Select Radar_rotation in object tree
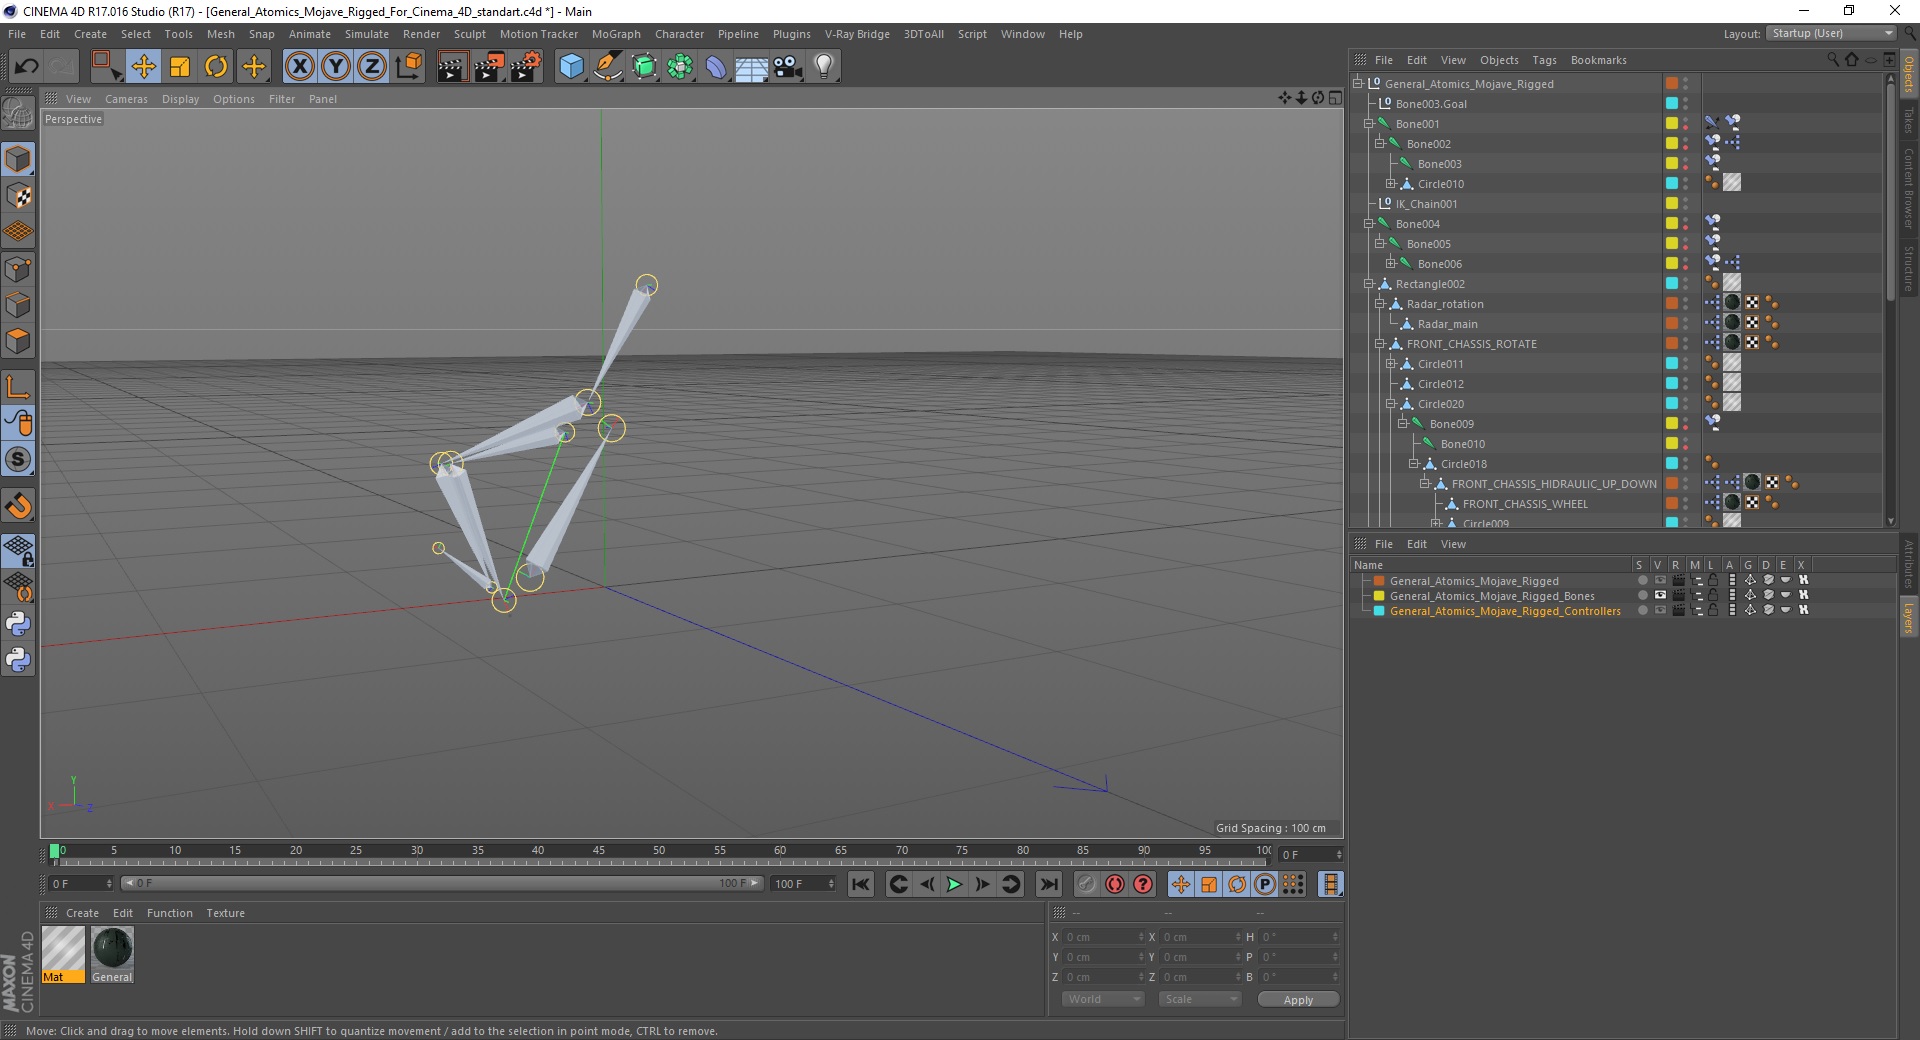 (x=1445, y=304)
